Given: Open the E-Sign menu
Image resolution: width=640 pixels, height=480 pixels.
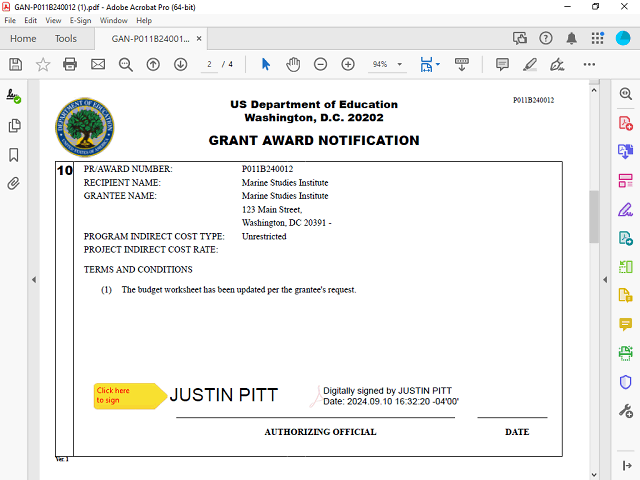Looking at the screenshot, I should click(x=80, y=20).
